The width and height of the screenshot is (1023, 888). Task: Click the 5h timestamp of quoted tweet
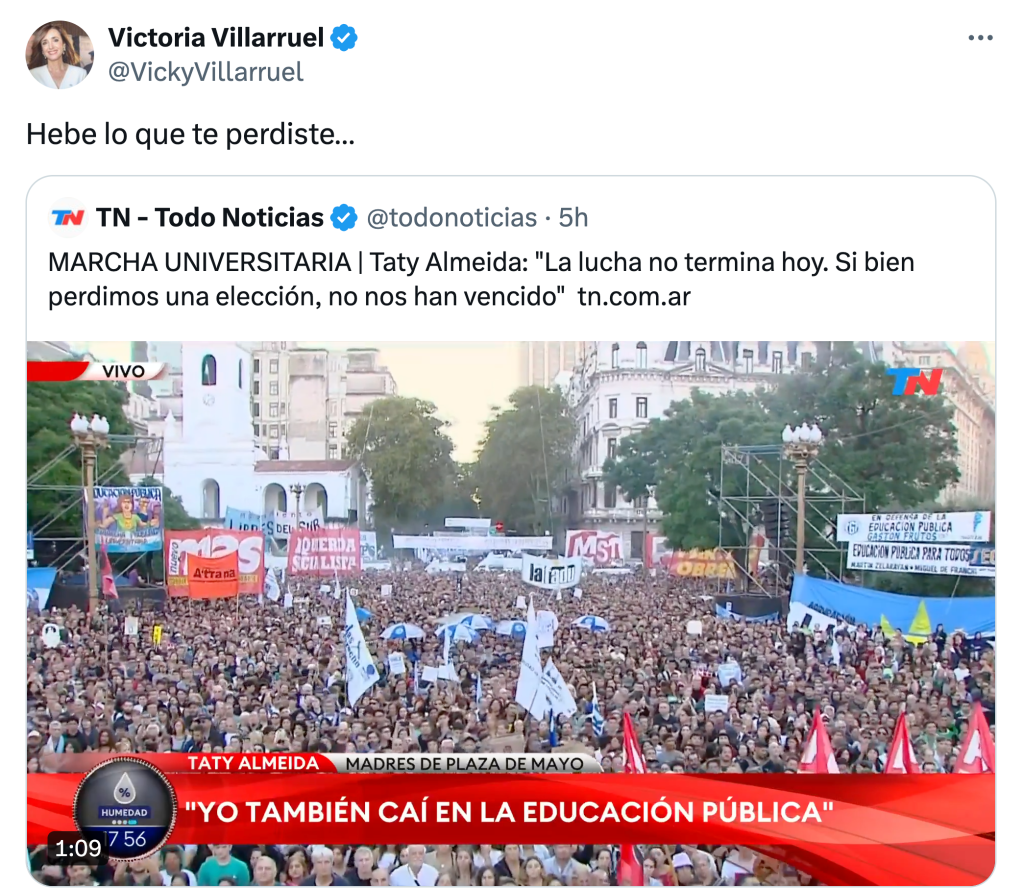pyautogui.click(x=573, y=218)
